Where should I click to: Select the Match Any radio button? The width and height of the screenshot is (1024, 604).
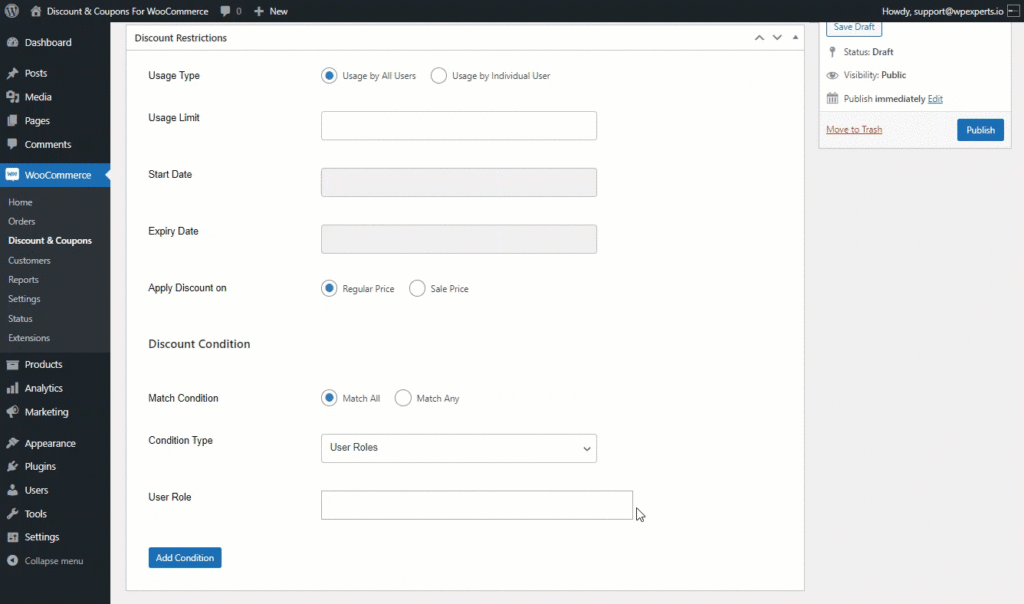point(403,398)
